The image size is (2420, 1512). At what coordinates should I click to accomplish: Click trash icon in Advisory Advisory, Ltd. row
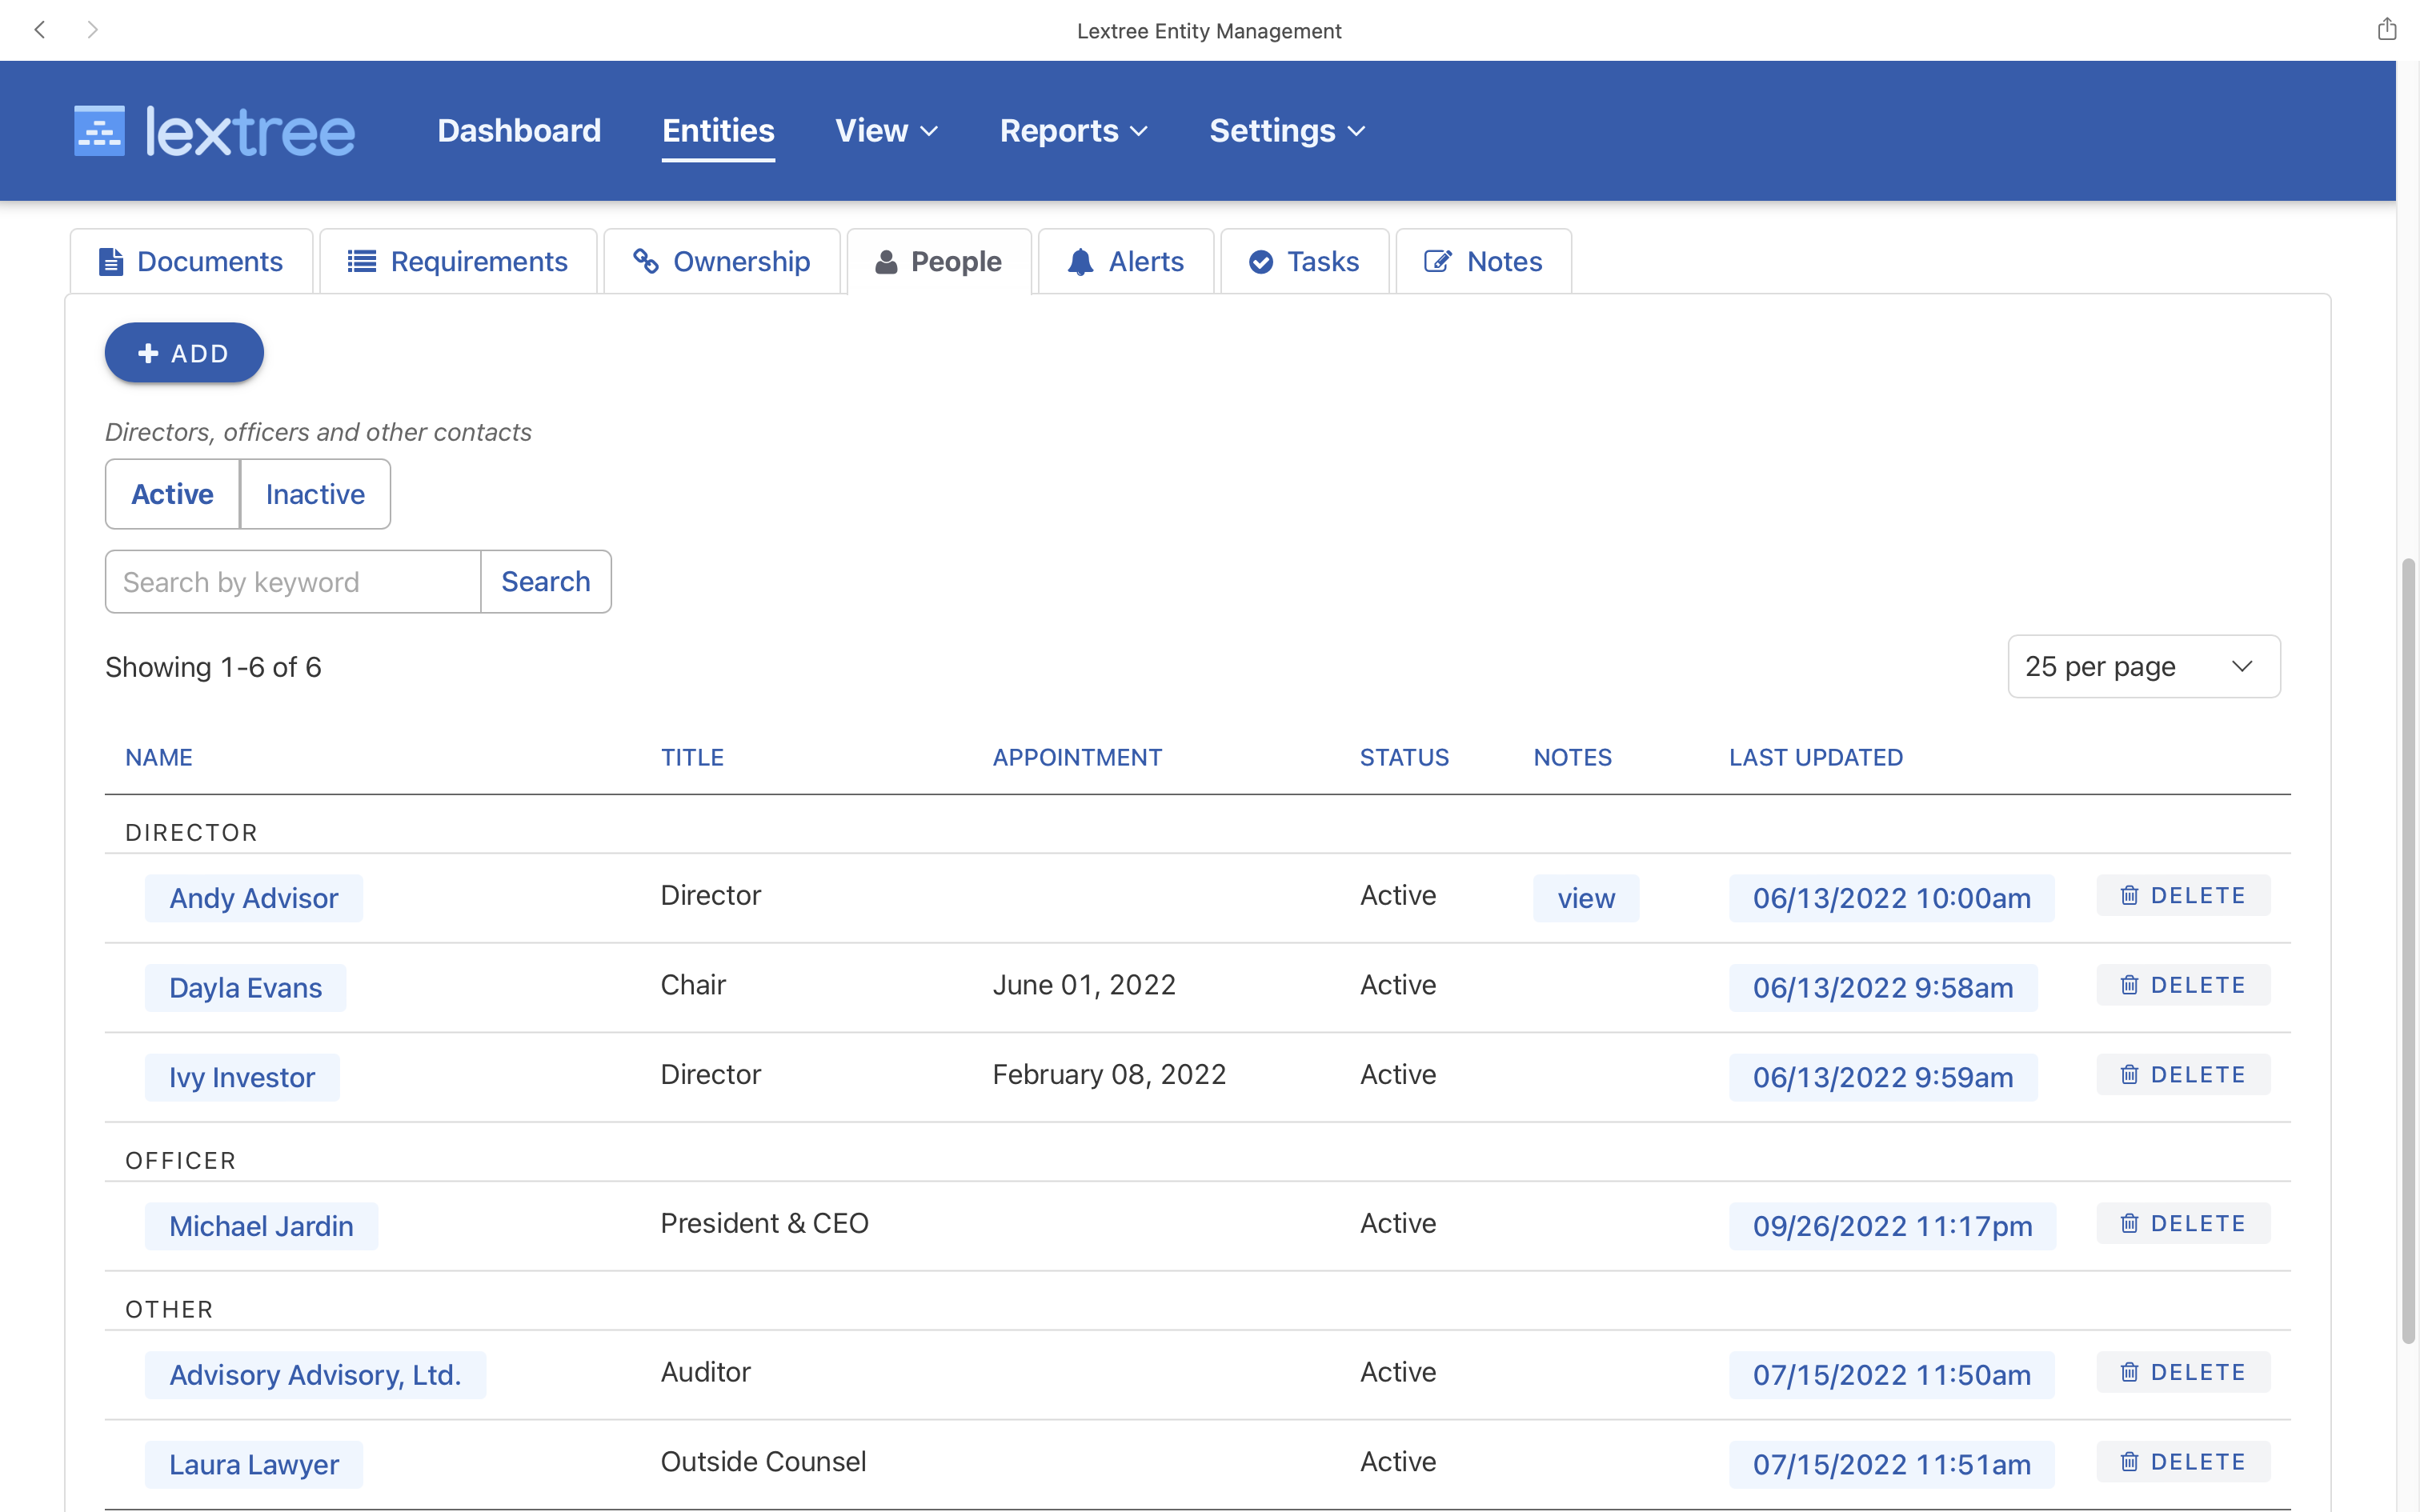[2129, 1373]
